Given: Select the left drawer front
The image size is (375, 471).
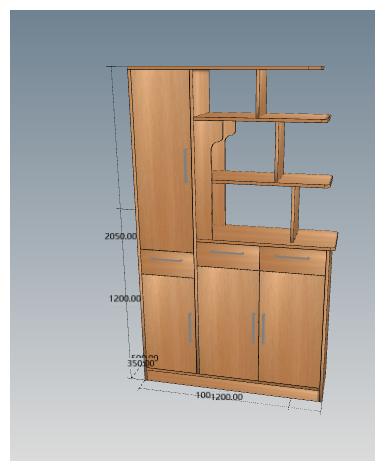Looking at the screenshot, I should [167, 263].
